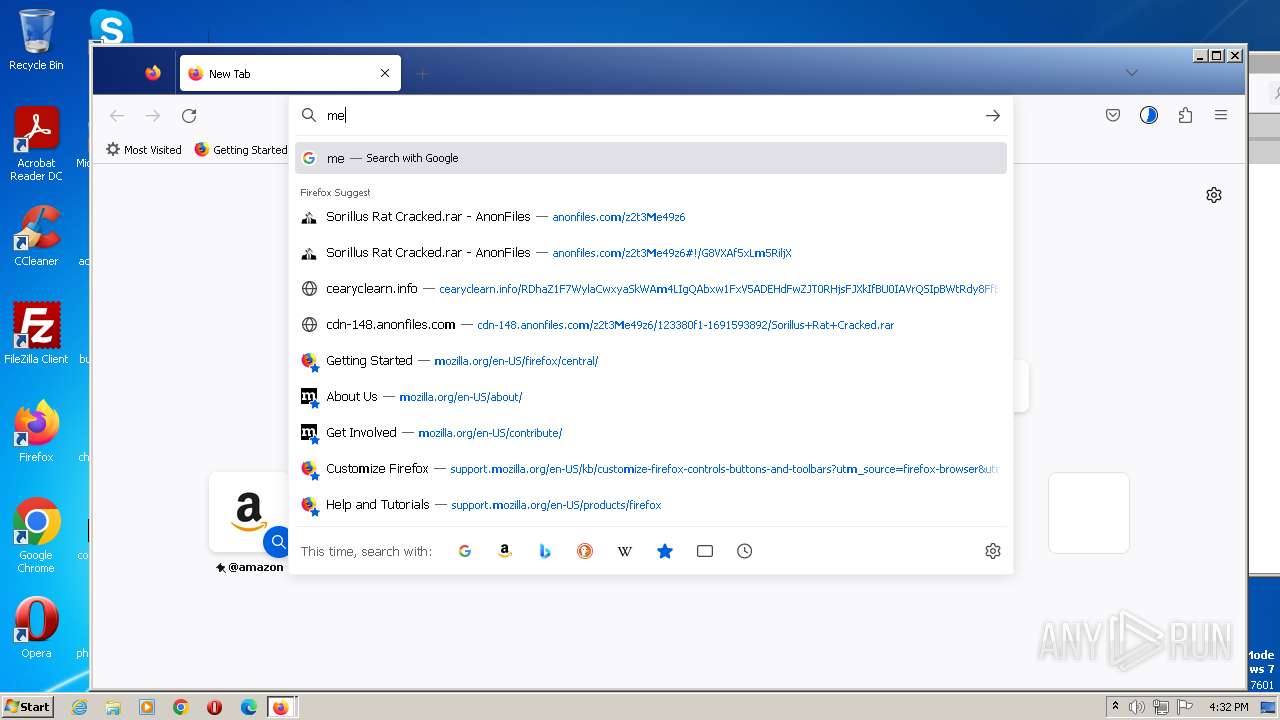Open Getting Started mozilla.org suggestion
Viewport: 1280px width, 720px height.
click(651, 361)
